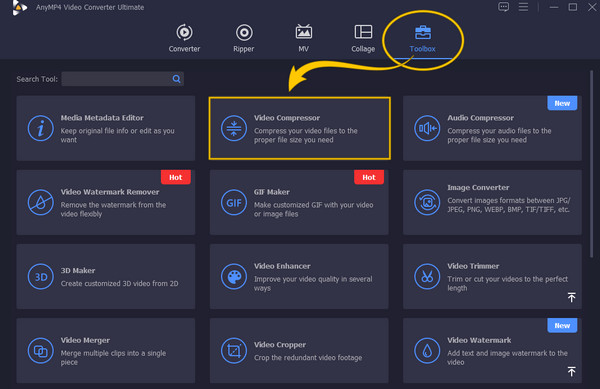This screenshot has width=600, height=389.
Task: Click the New badge on Video Watermark
Action: coord(562,325)
